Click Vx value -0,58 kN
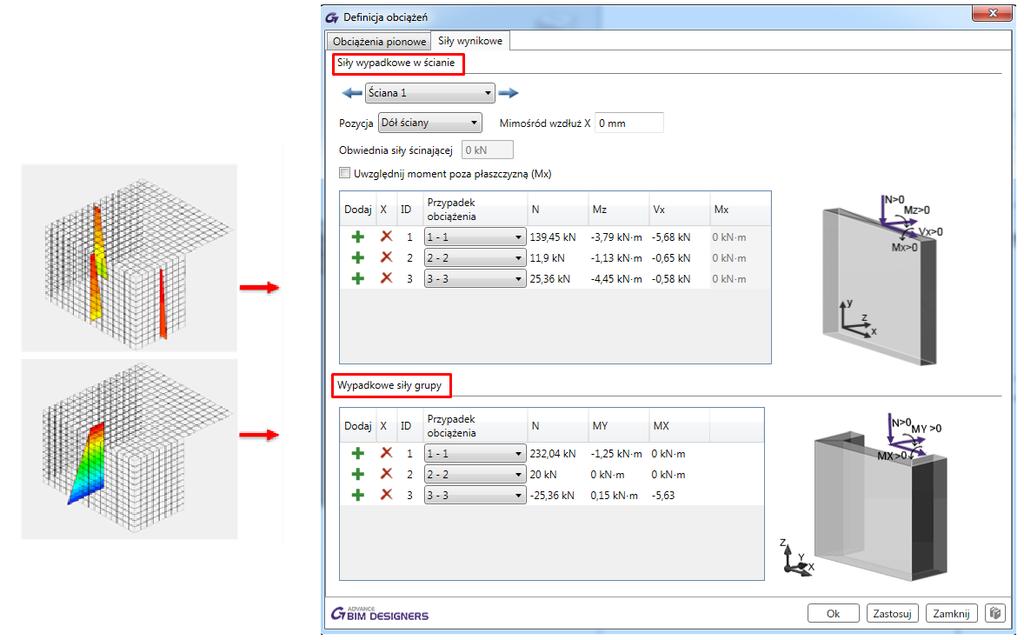Image resolution: width=1024 pixels, height=640 pixels. point(671,279)
